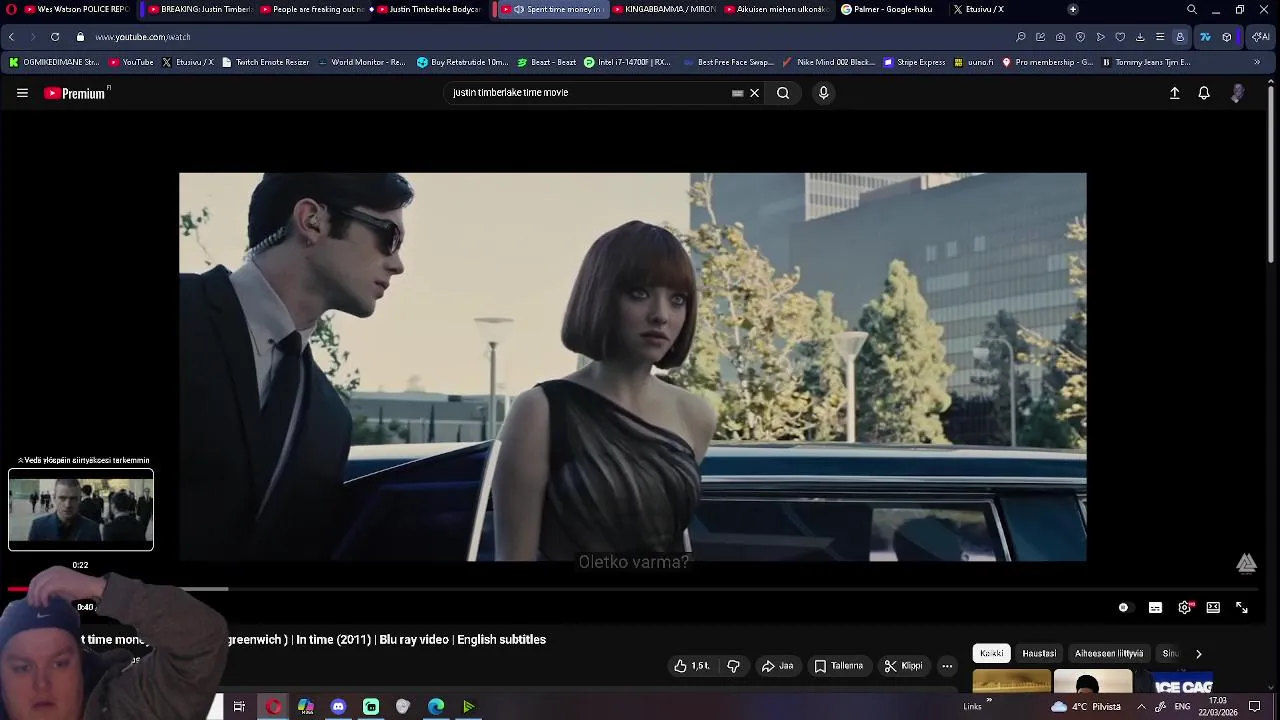This screenshot has width=1280, height=720.
Task: Open browser tab search magnifier in title bar
Action: point(1191,9)
